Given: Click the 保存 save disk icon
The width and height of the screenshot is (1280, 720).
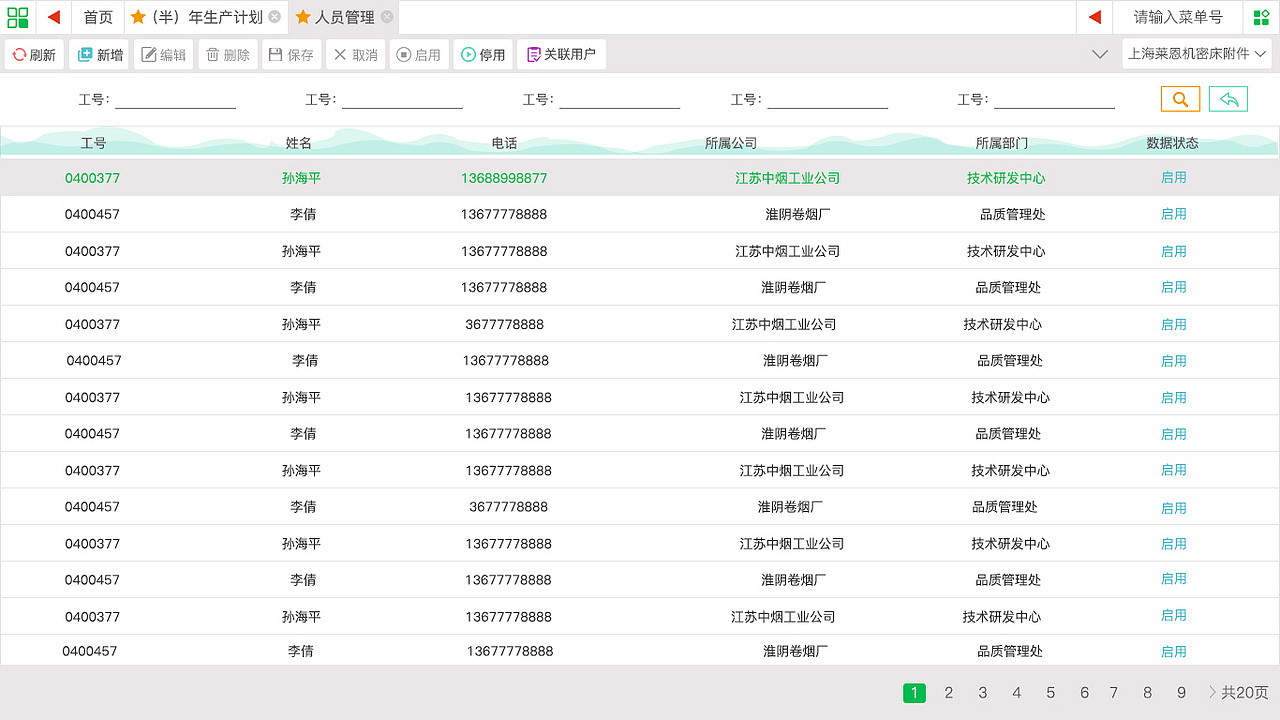Looking at the screenshot, I should click(x=276, y=54).
